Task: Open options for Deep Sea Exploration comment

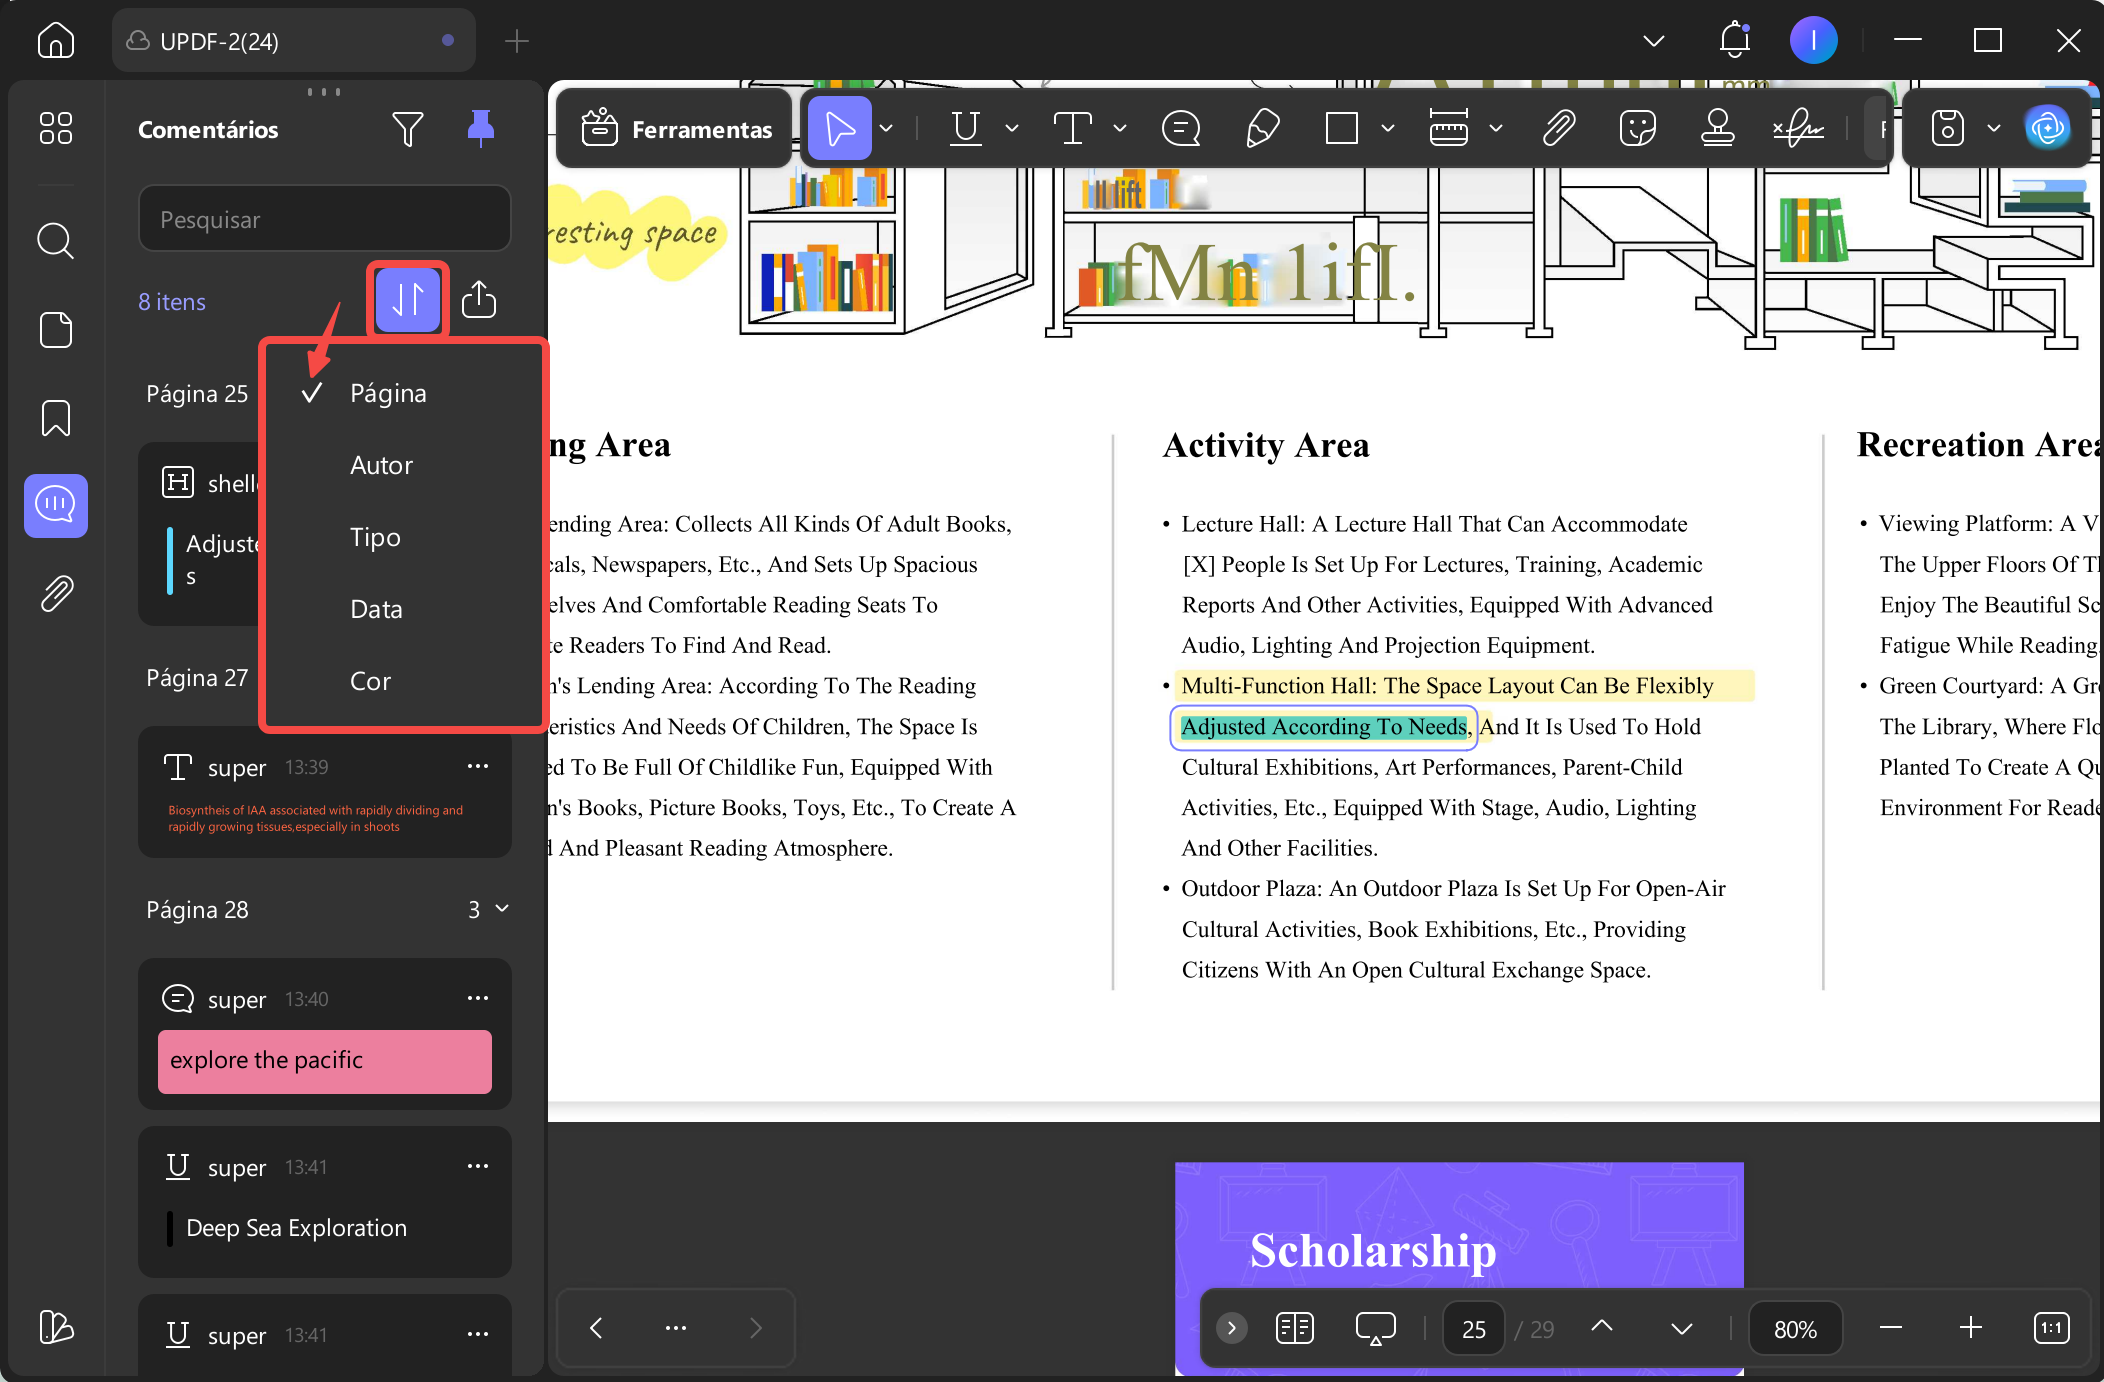Action: click(478, 1166)
